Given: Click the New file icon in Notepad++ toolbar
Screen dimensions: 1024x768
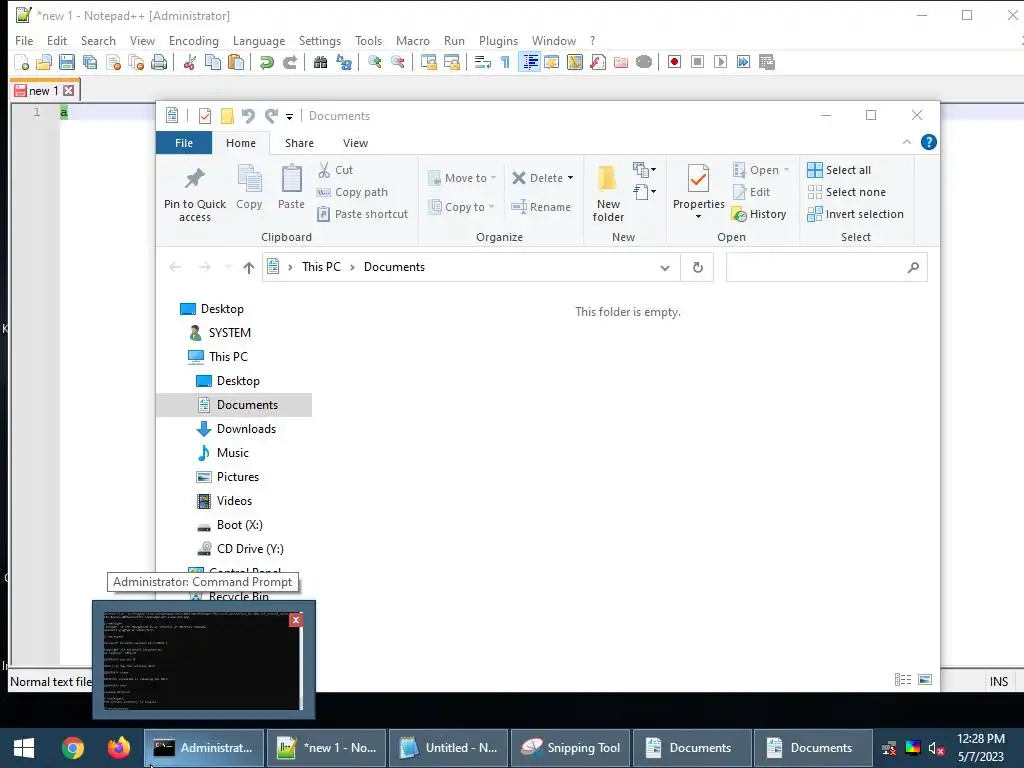Looking at the screenshot, I should point(22,62).
